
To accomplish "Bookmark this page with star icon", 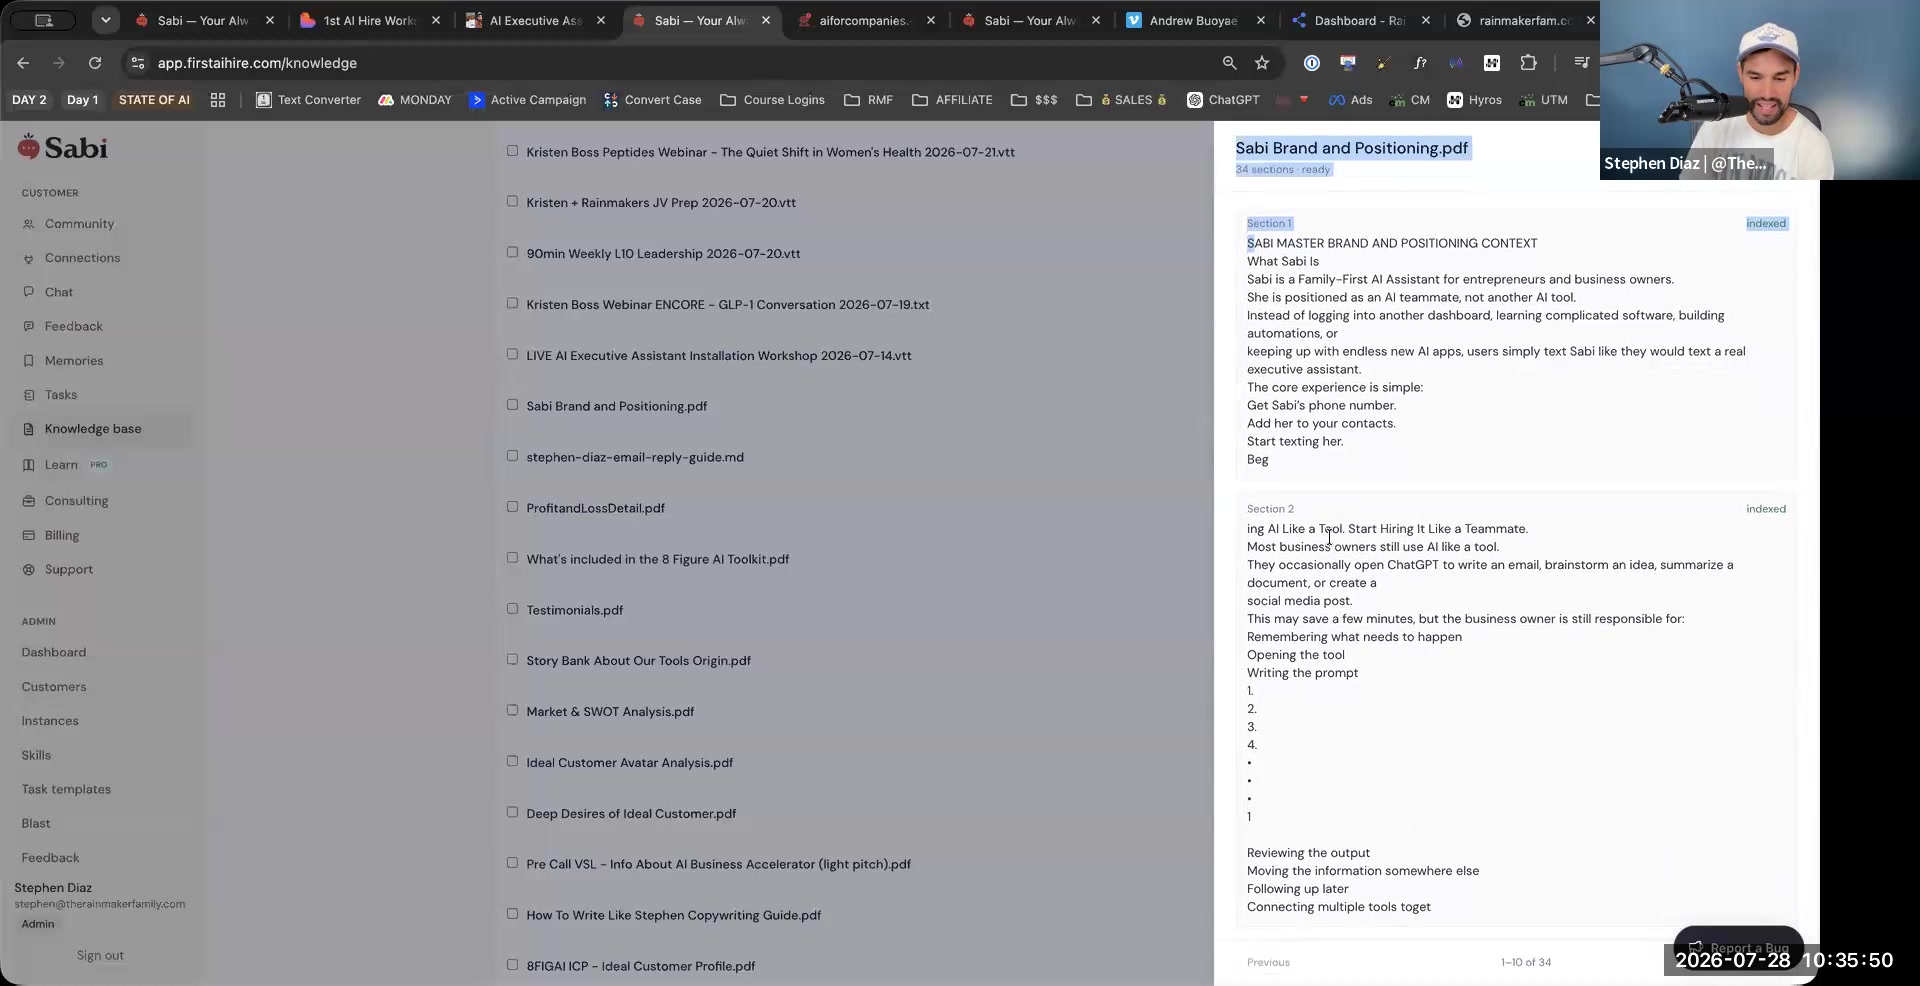I will (1262, 63).
